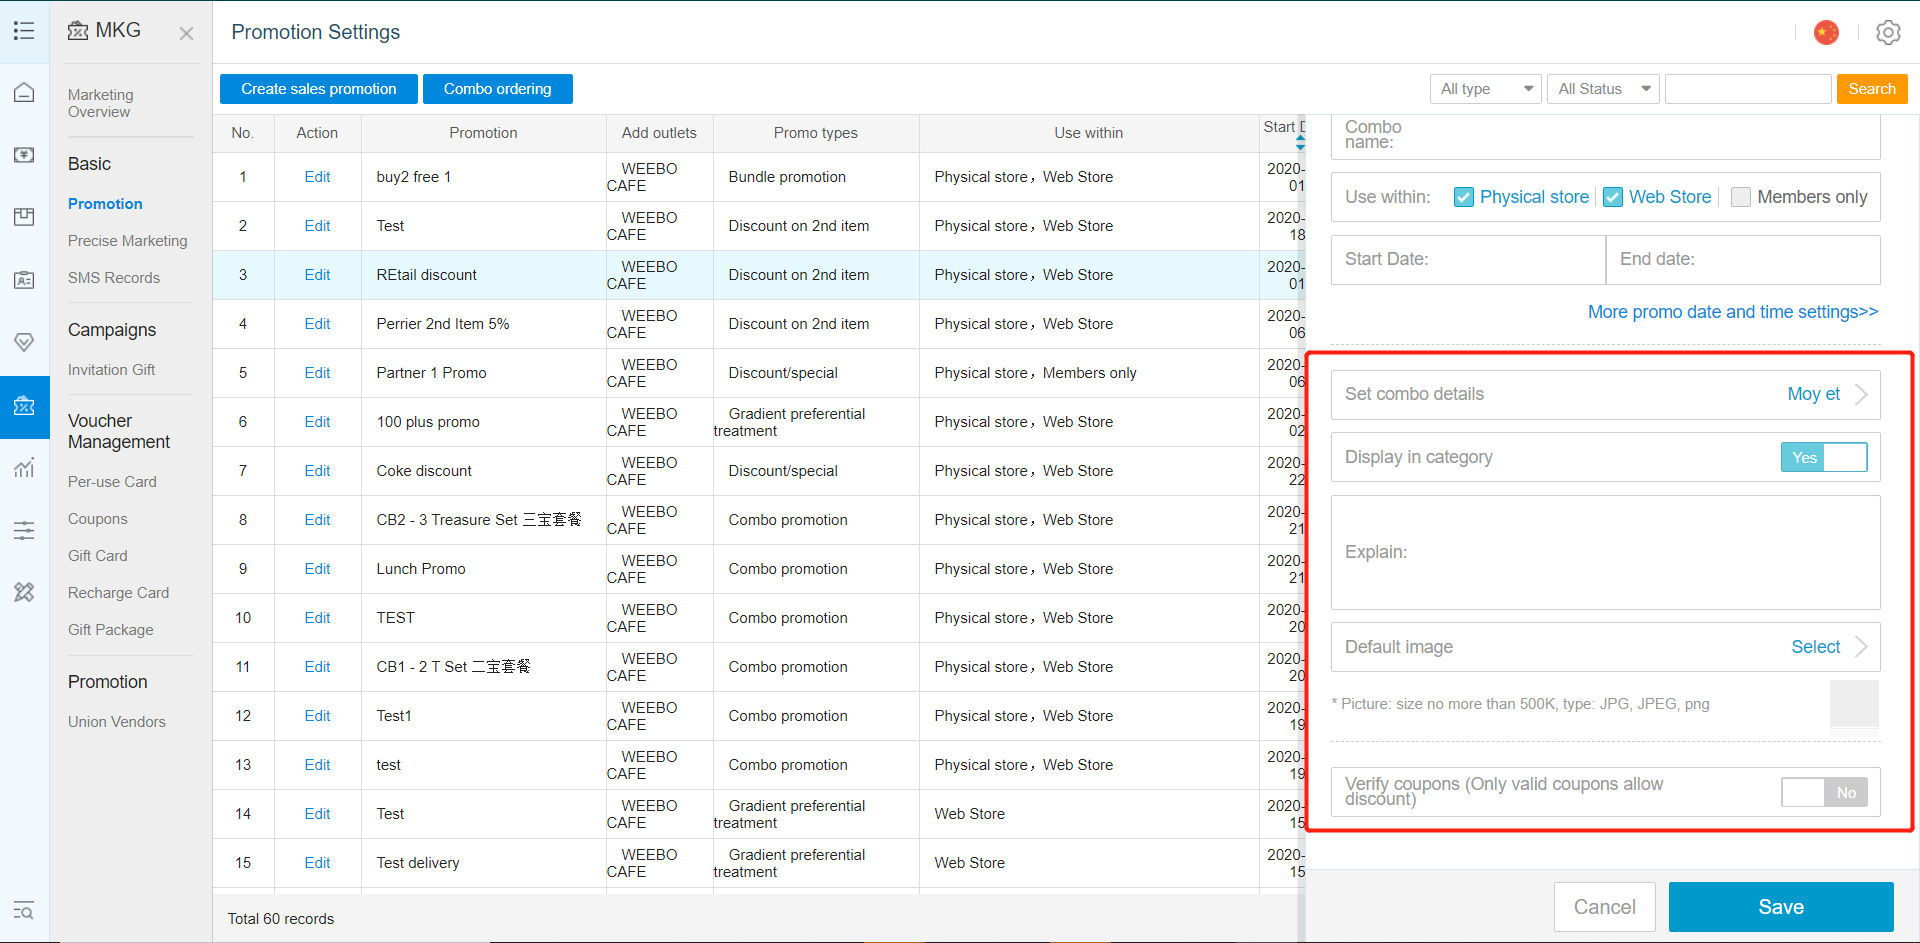Click the Start Date field
This screenshot has height=943, width=1920.
[1468, 260]
